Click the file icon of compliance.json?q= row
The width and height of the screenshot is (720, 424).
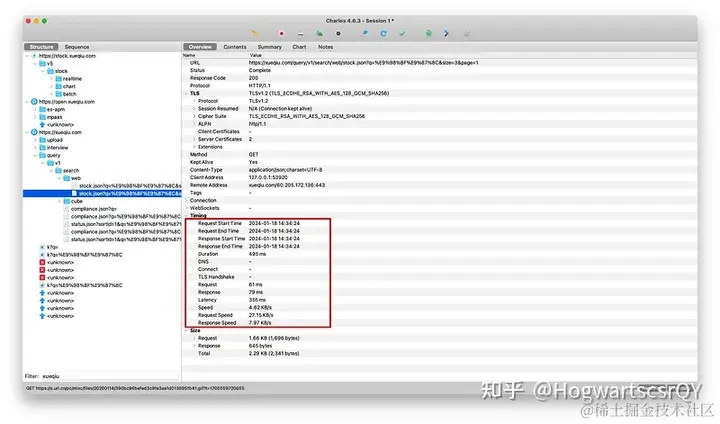[67, 209]
